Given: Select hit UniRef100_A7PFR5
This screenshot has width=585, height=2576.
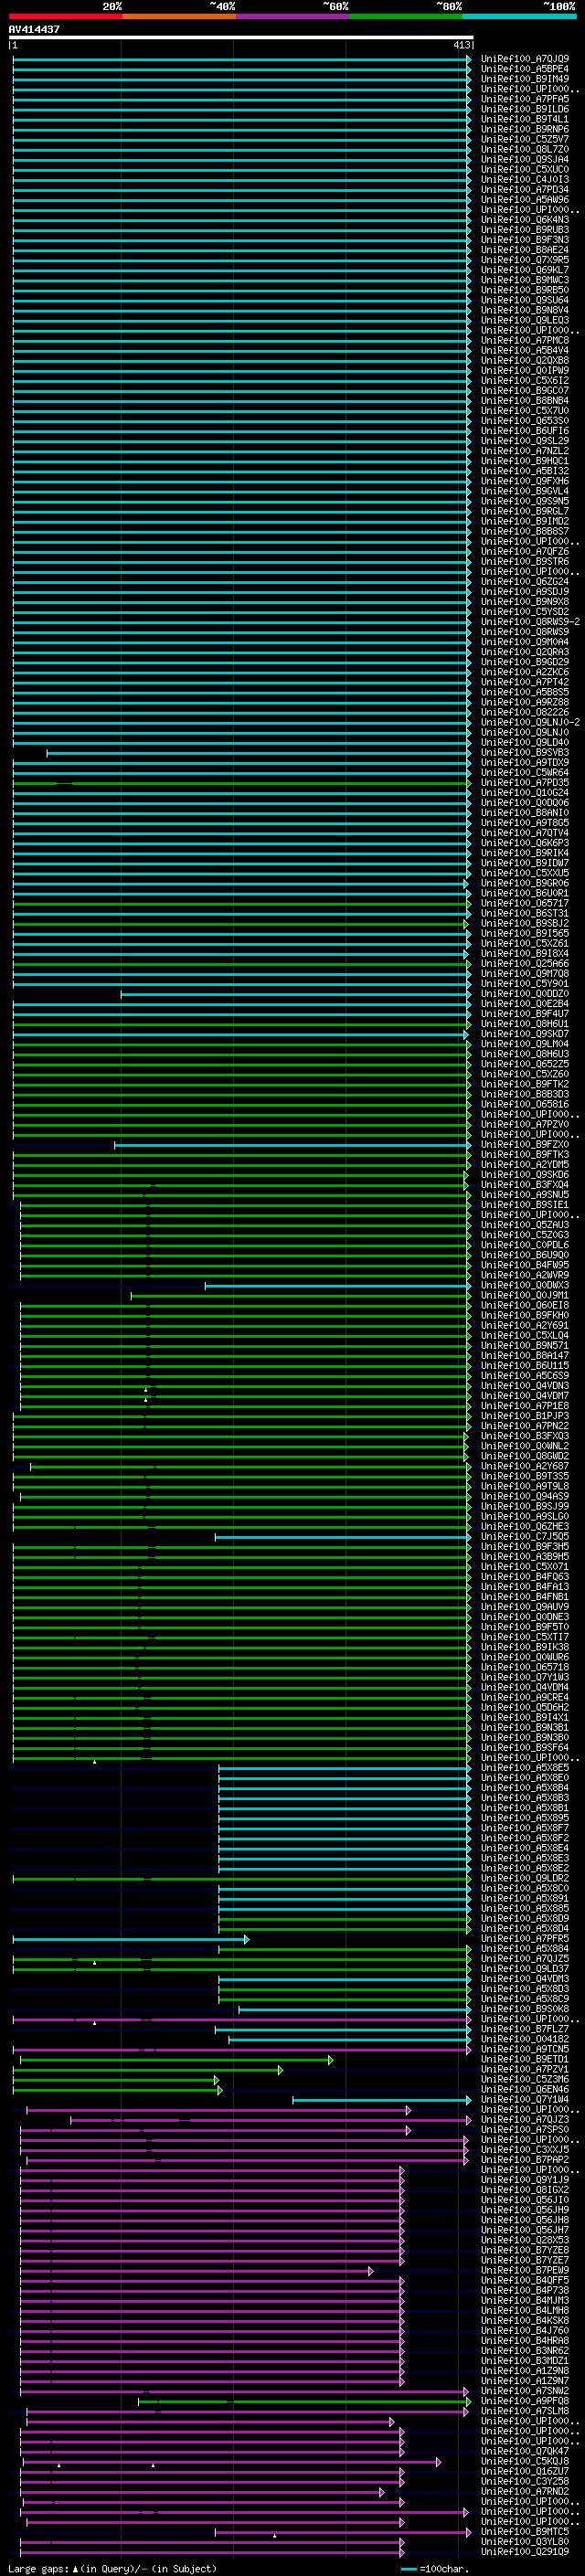Looking at the screenshot, I should click(x=525, y=1938).
